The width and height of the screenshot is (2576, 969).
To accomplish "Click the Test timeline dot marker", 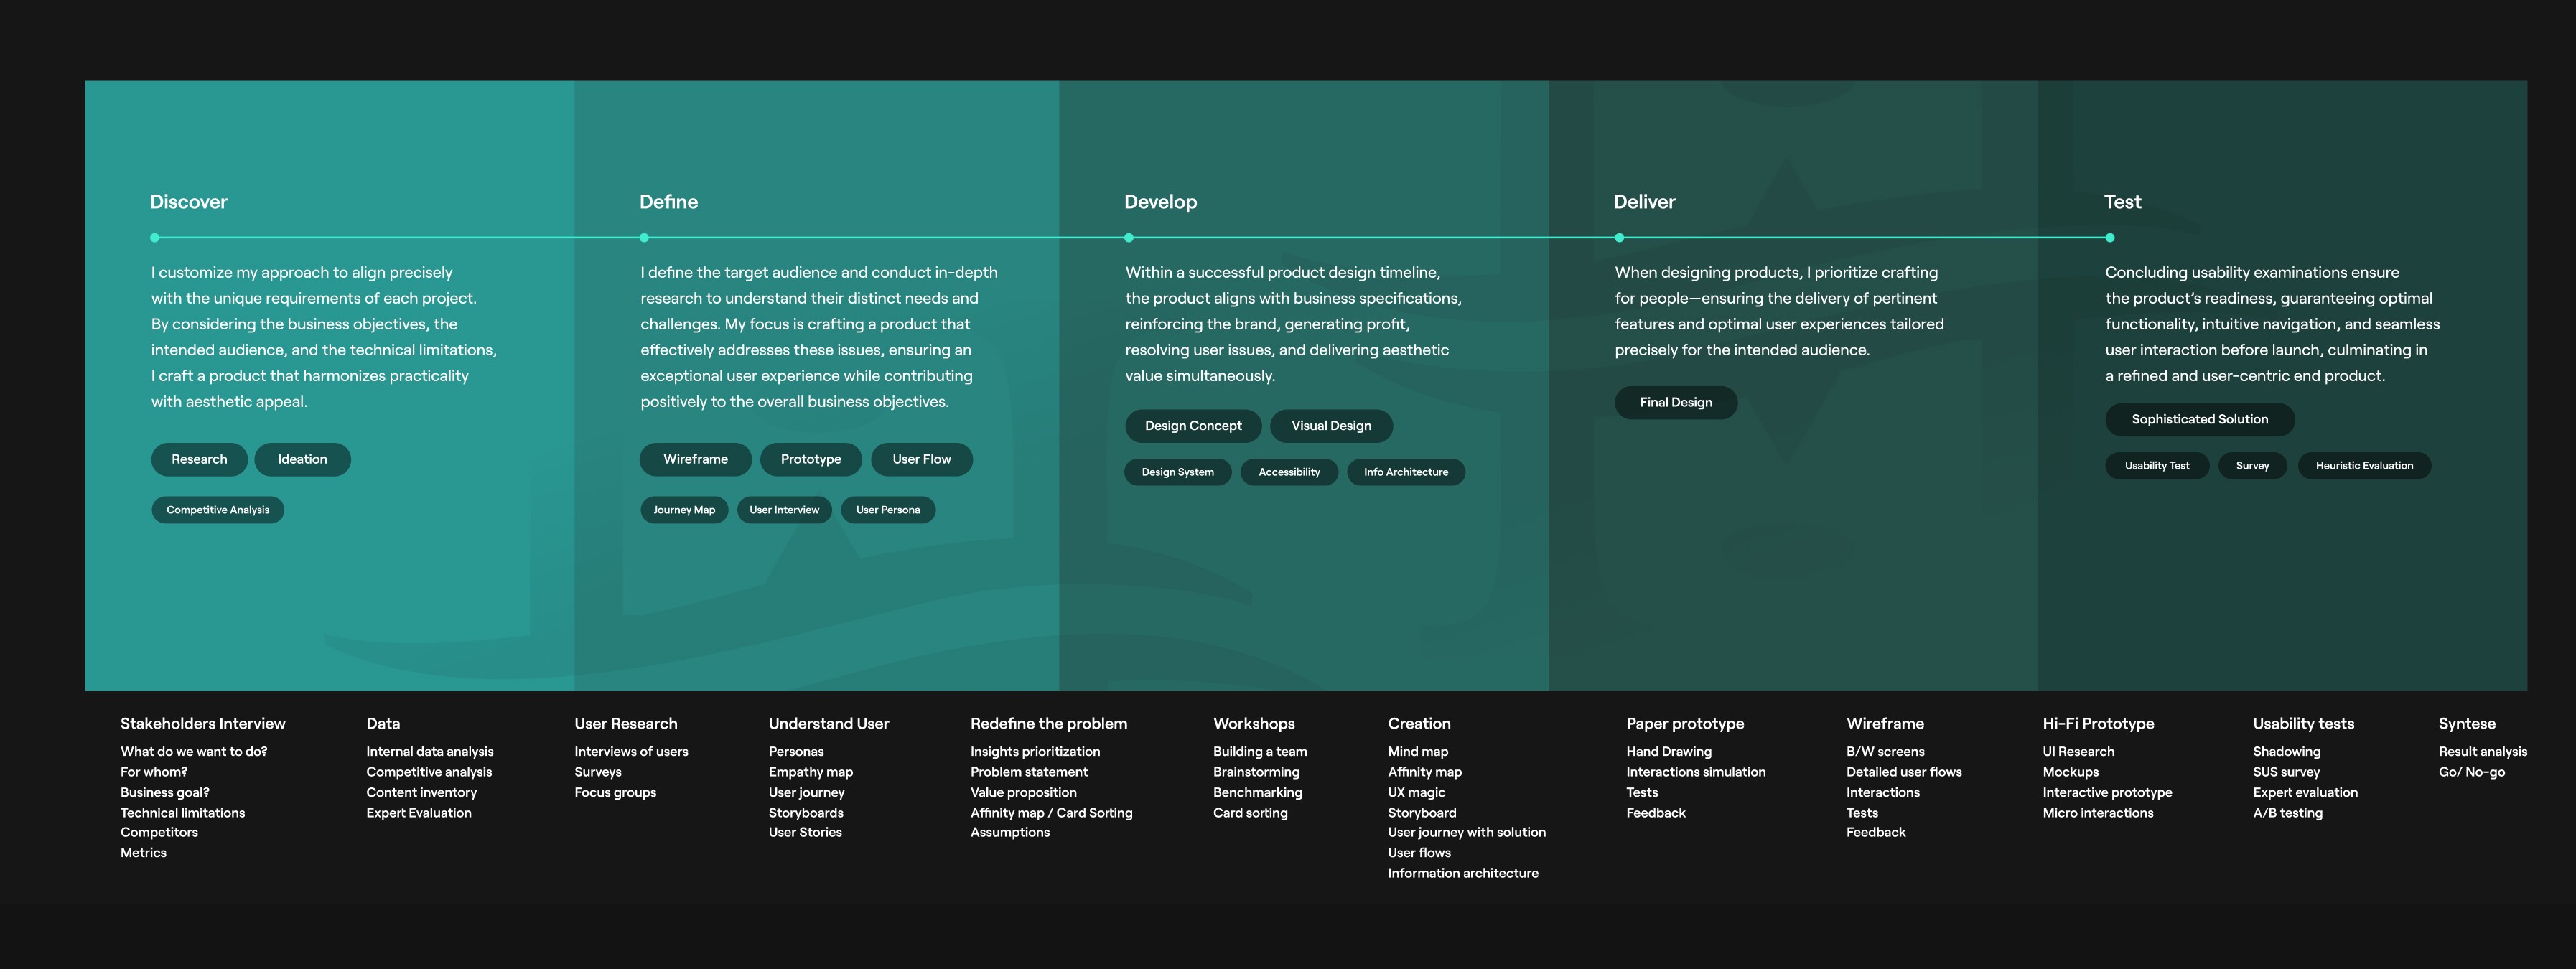I will click(x=2110, y=238).
